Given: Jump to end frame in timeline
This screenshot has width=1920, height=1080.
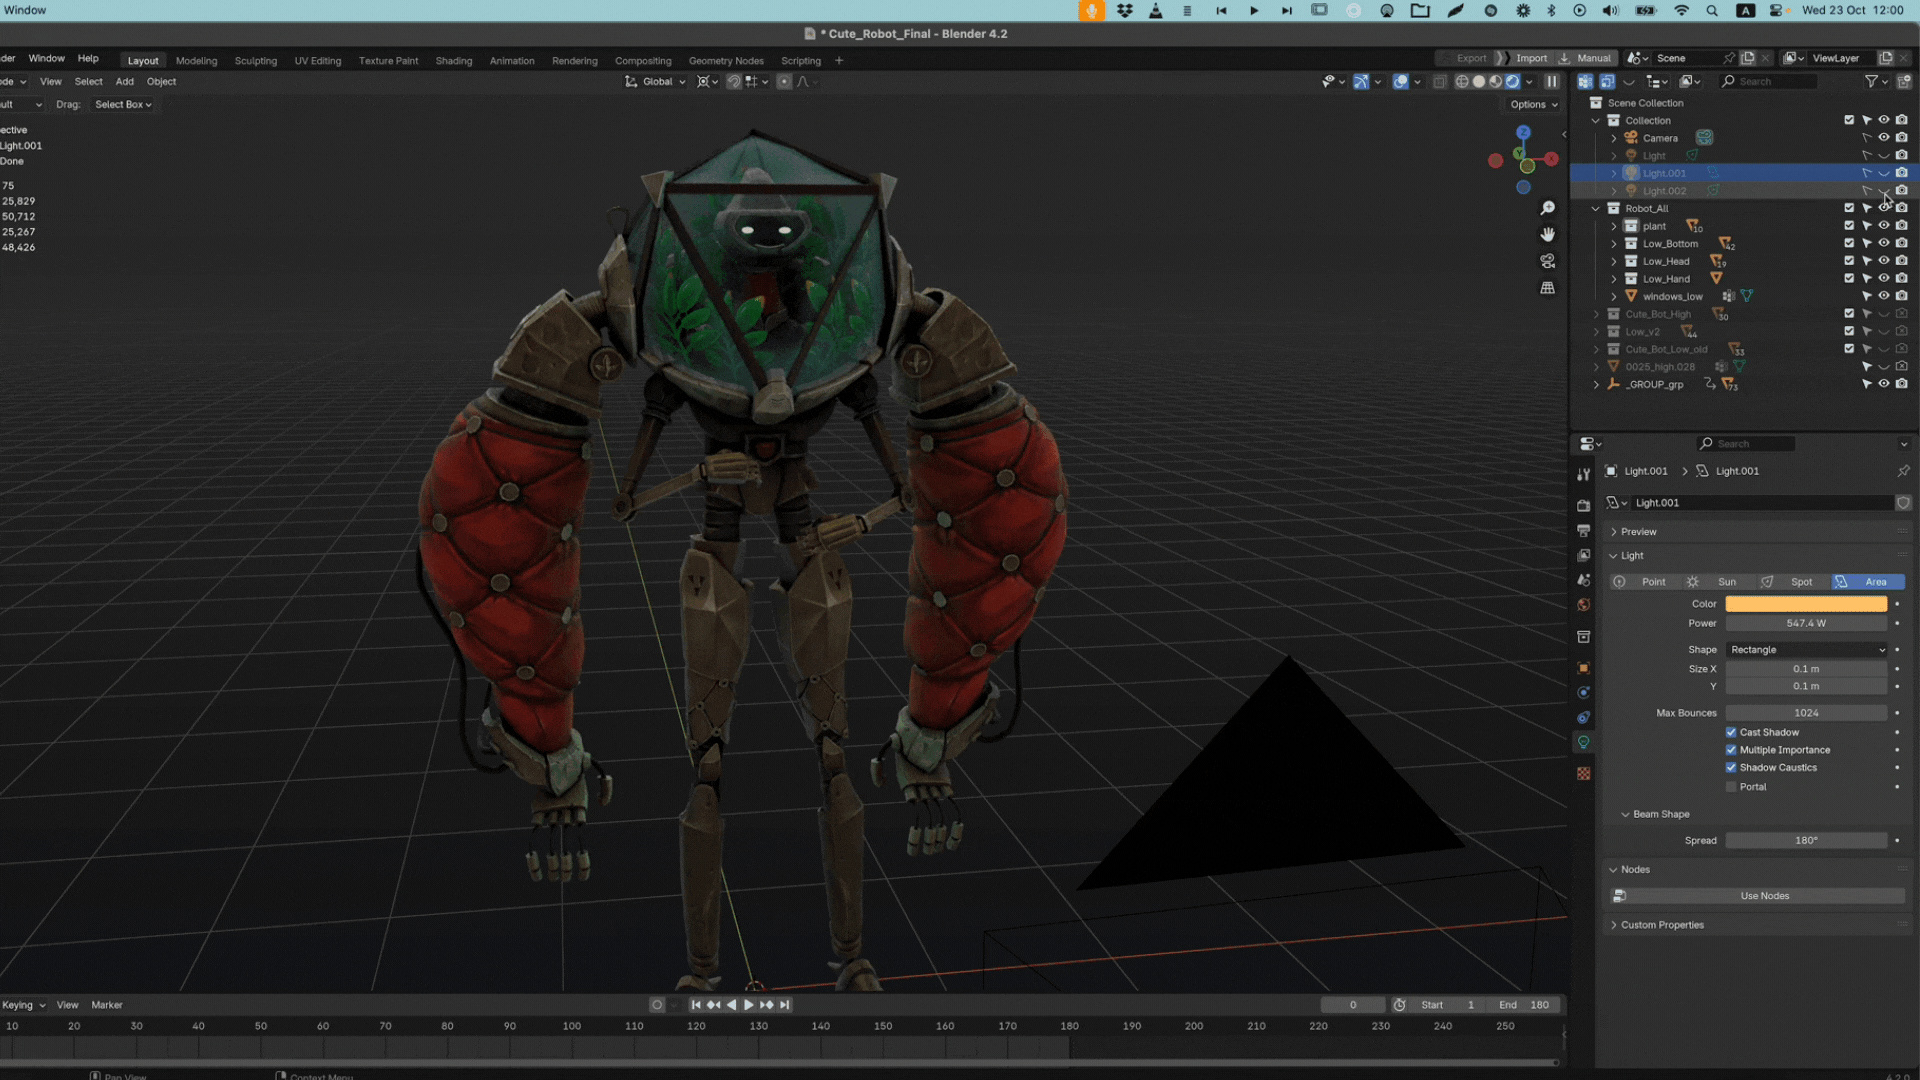Looking at the screenshot, I should [x=785, y=1005].
